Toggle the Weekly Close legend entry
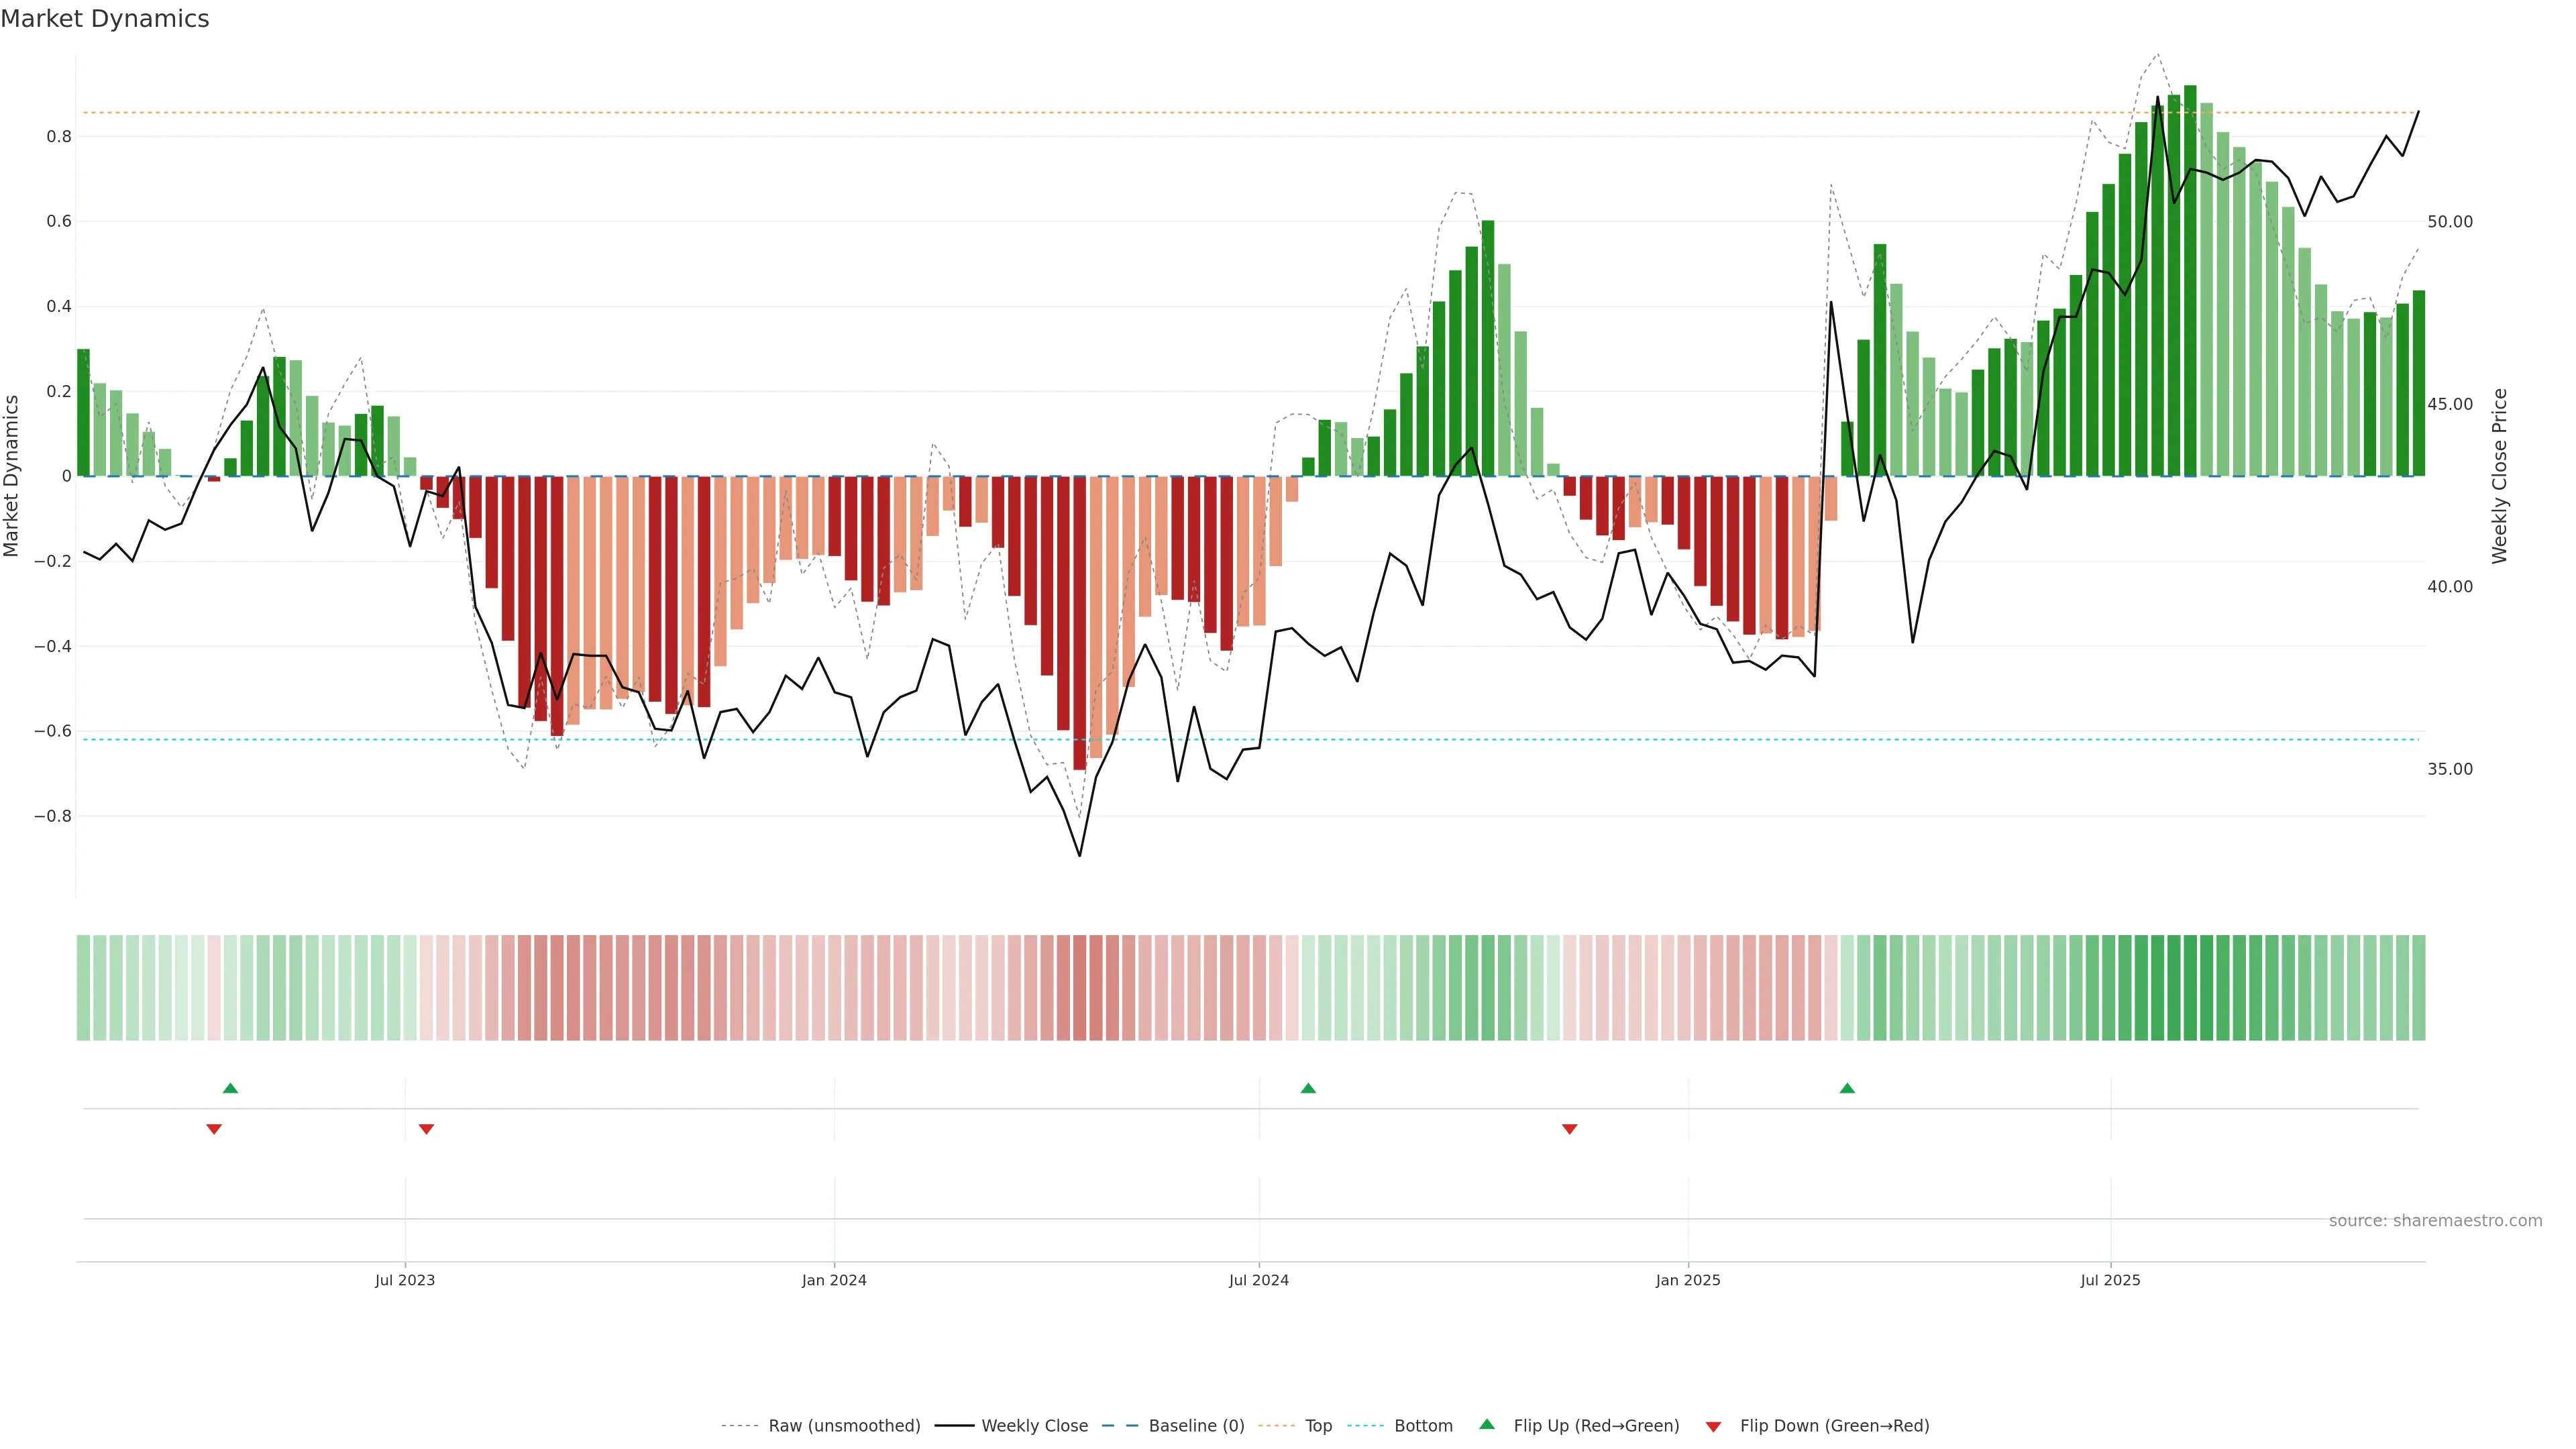Image resolution: width=2576 pixels, height=1449 pixels. pyautogui.click(x=1034, y=1426)
